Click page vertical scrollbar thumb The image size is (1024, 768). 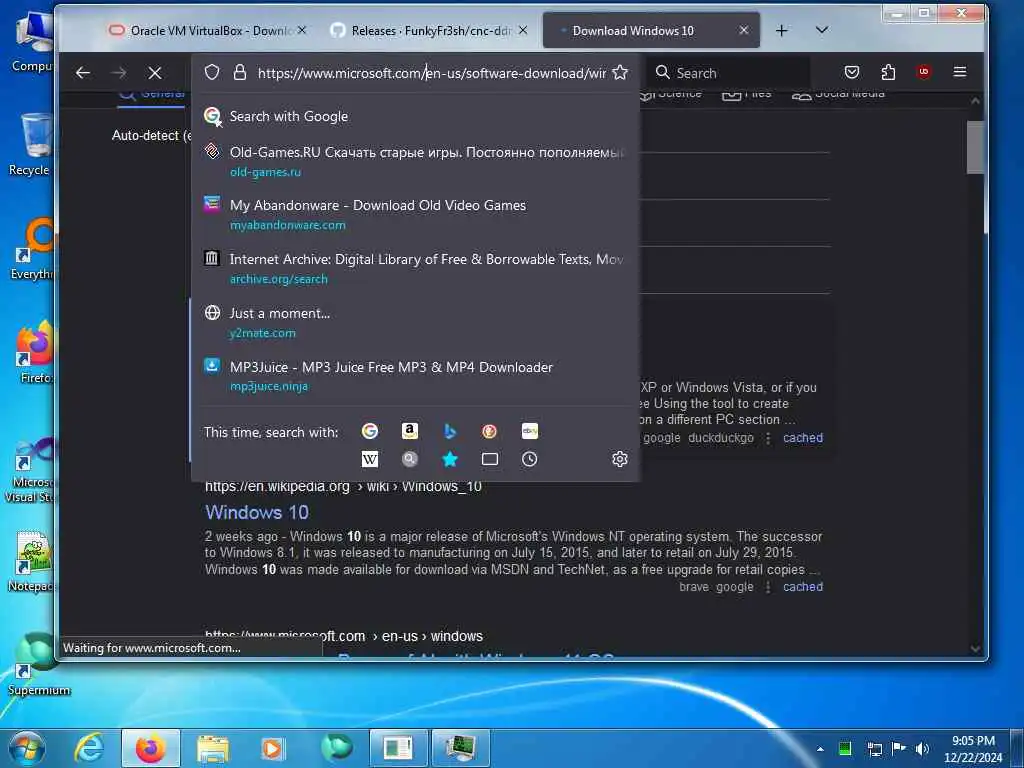click(x=975, y=147)
